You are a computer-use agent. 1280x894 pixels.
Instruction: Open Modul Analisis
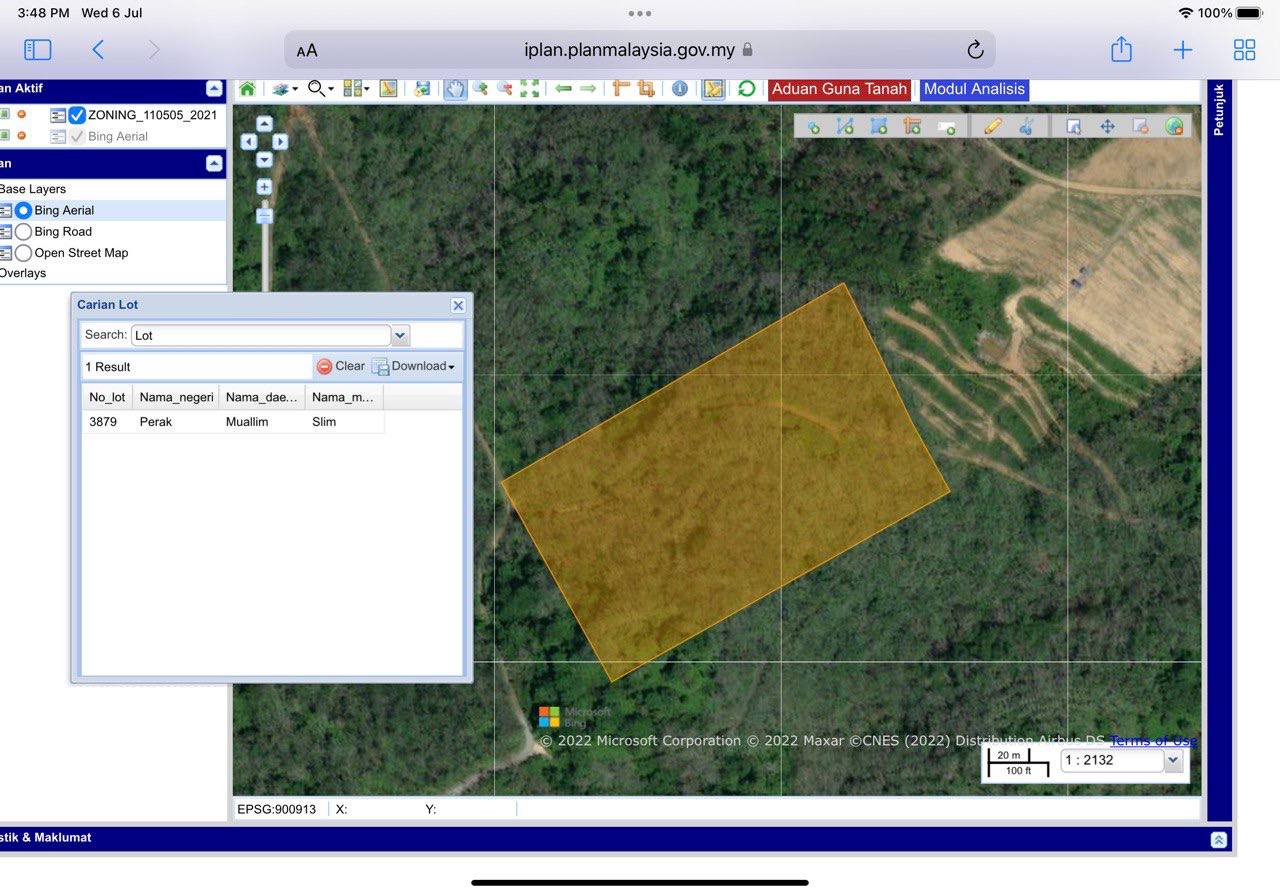[x=974, y=89]
